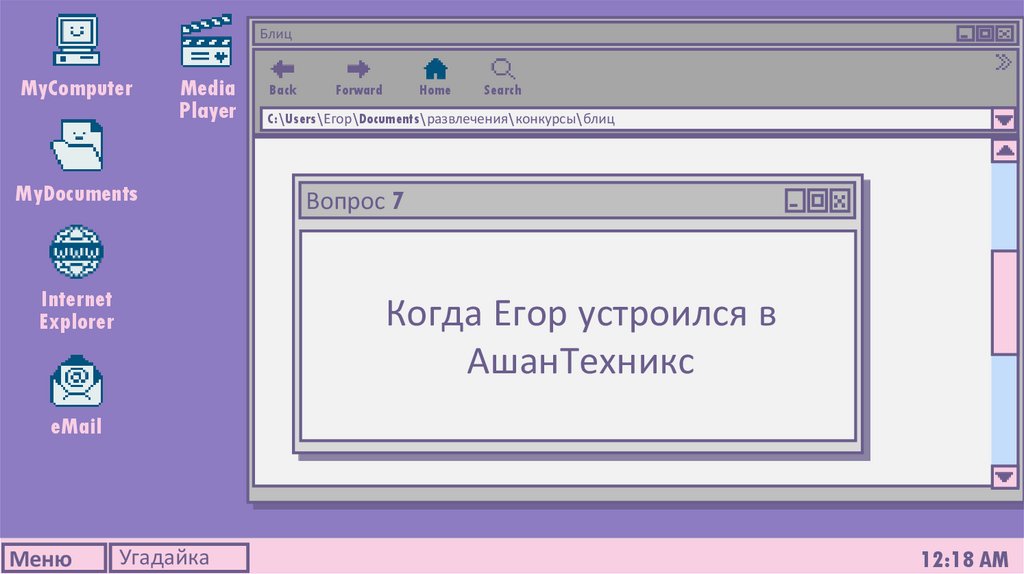Screen dimensions: 1024x574
Task: Click the scrollbar down arrow
Action: click(1004, 476)
